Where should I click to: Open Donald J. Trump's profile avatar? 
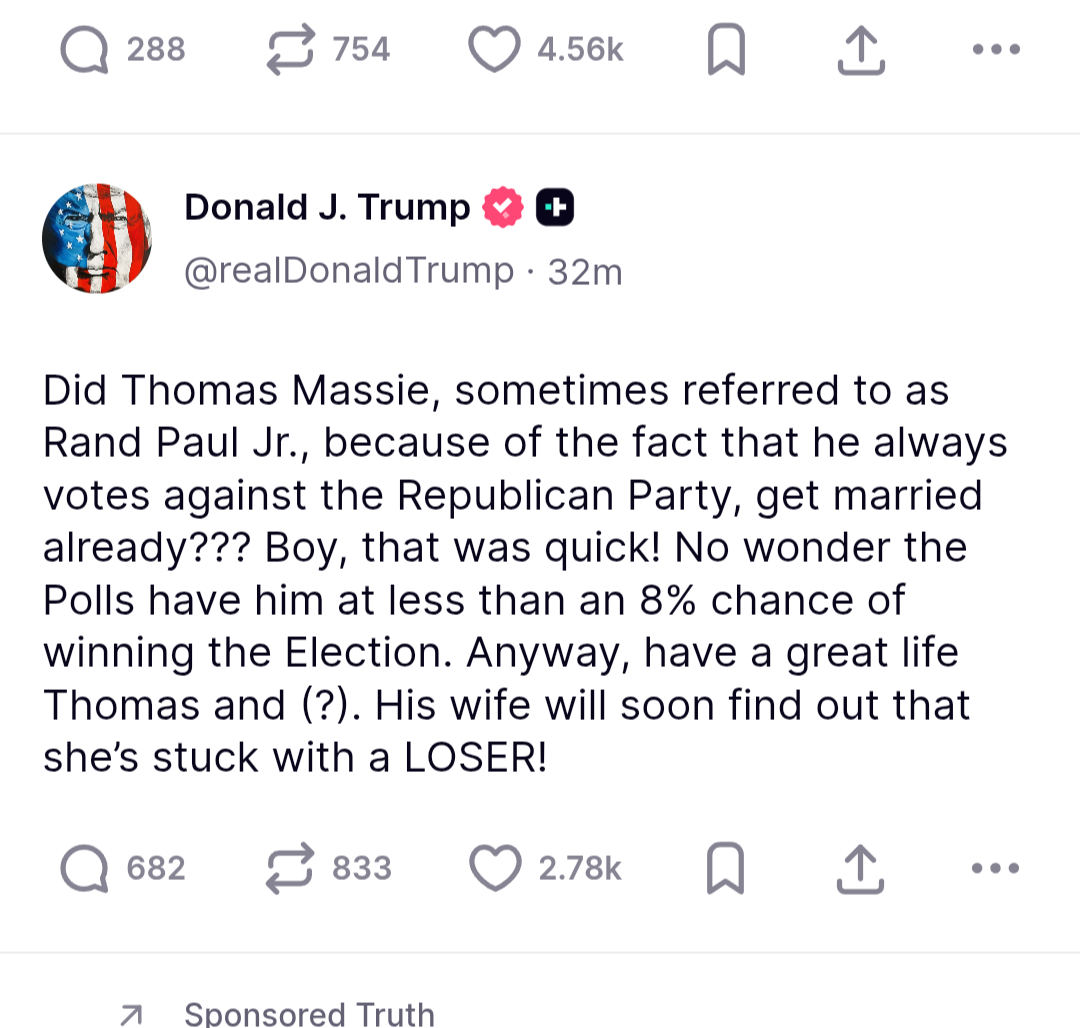(96, 238)
